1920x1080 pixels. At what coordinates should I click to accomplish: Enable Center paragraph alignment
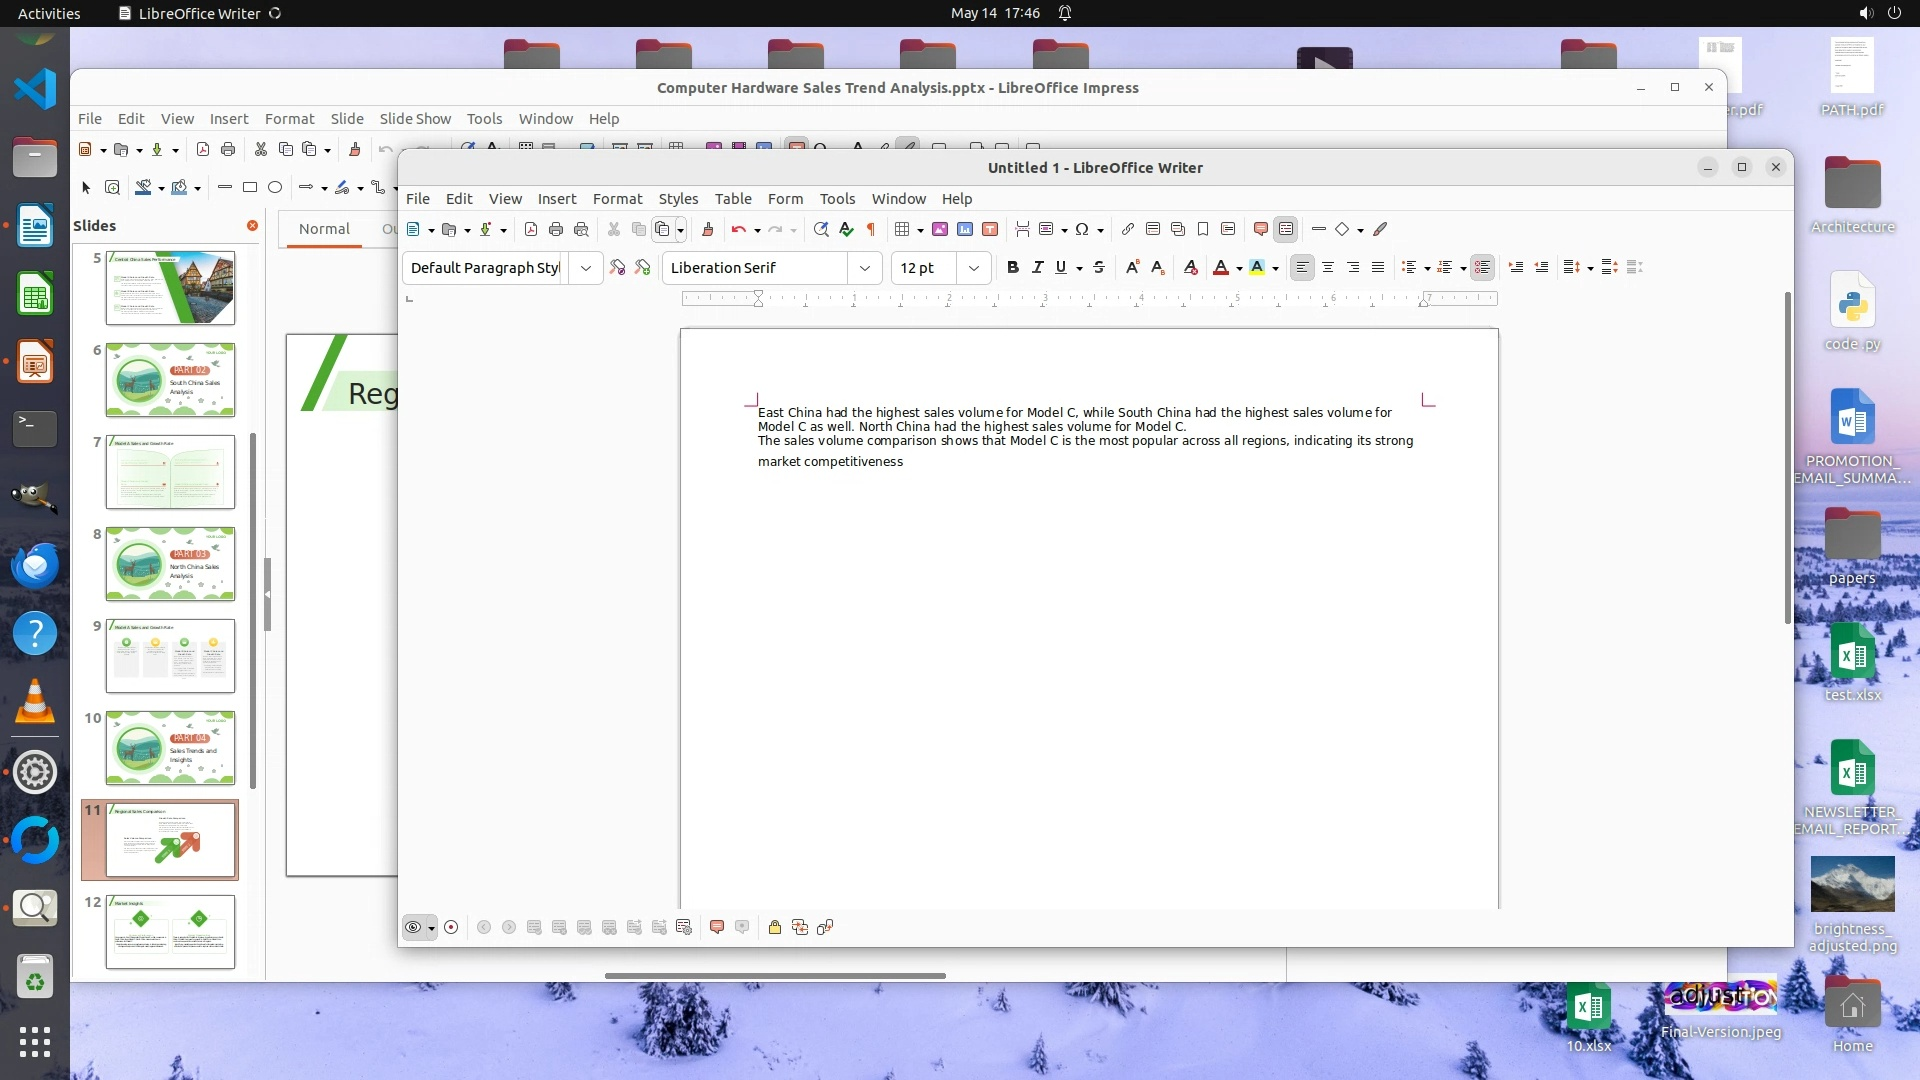pos(1327,267)
